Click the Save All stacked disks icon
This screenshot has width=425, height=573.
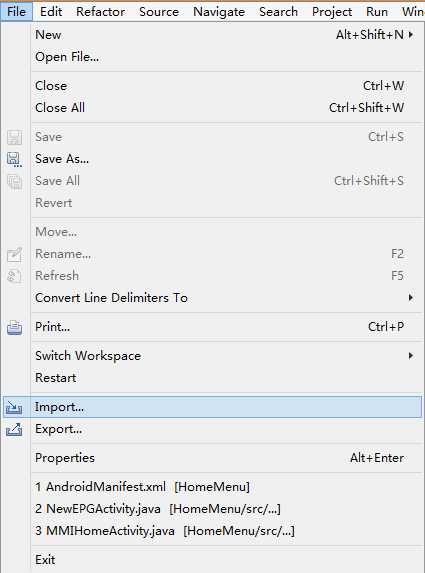pos(14,181)
